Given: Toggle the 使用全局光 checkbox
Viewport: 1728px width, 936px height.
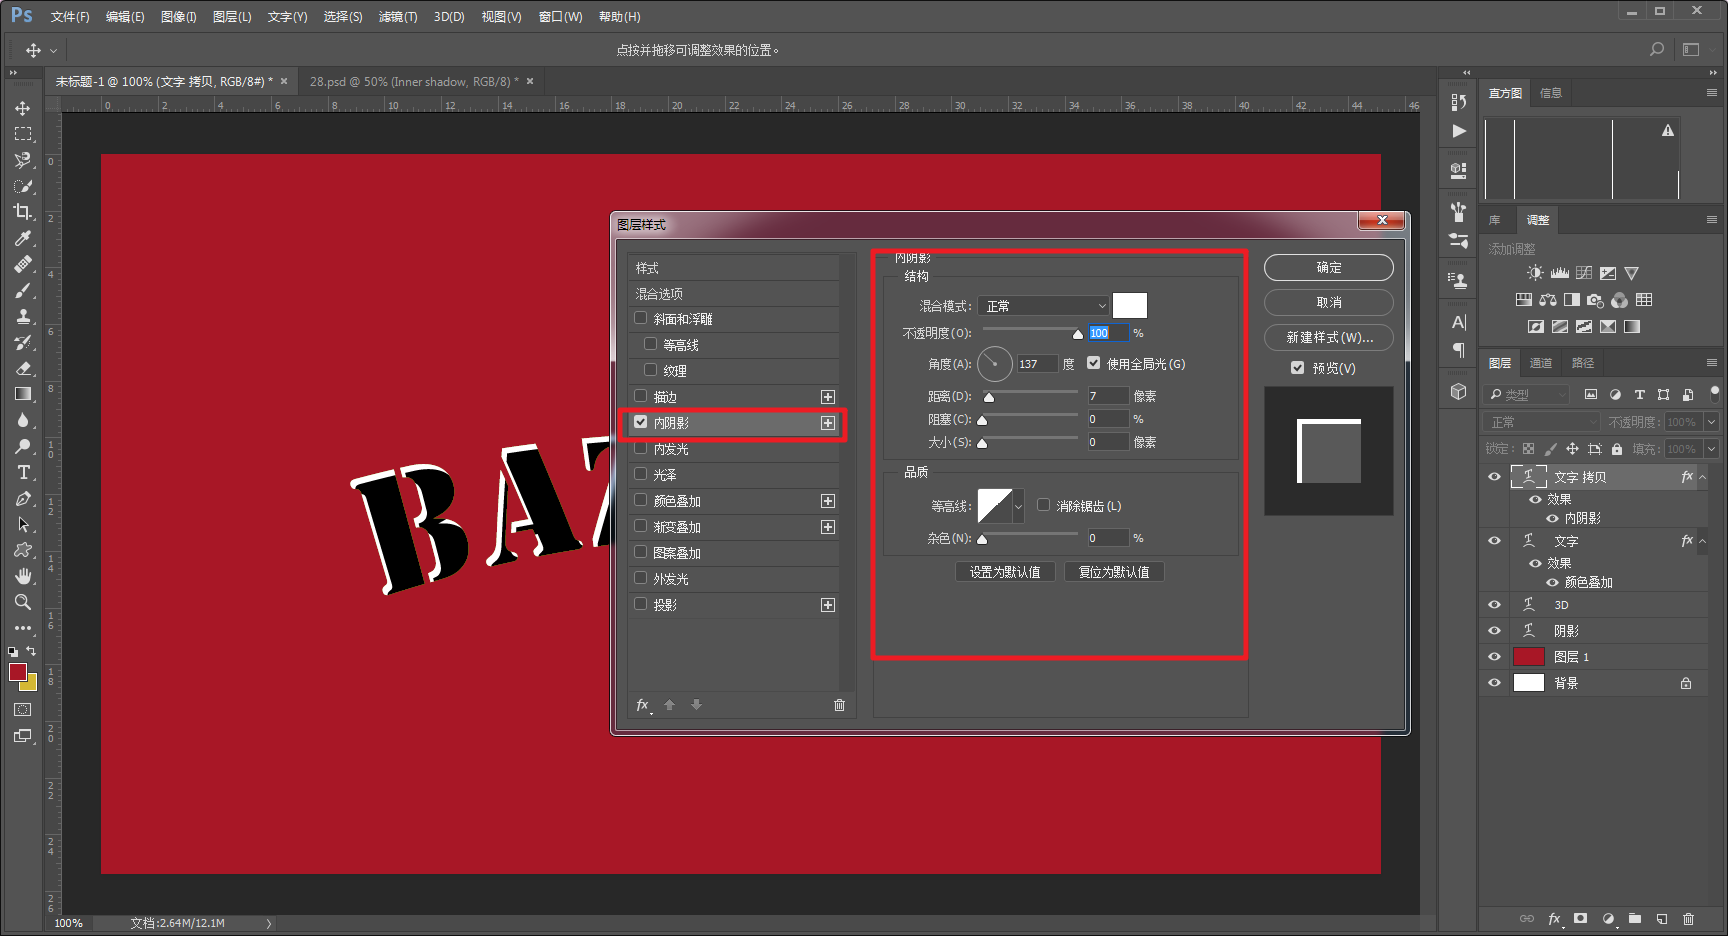Looking at the screenshot, I should pos(1094,363).
